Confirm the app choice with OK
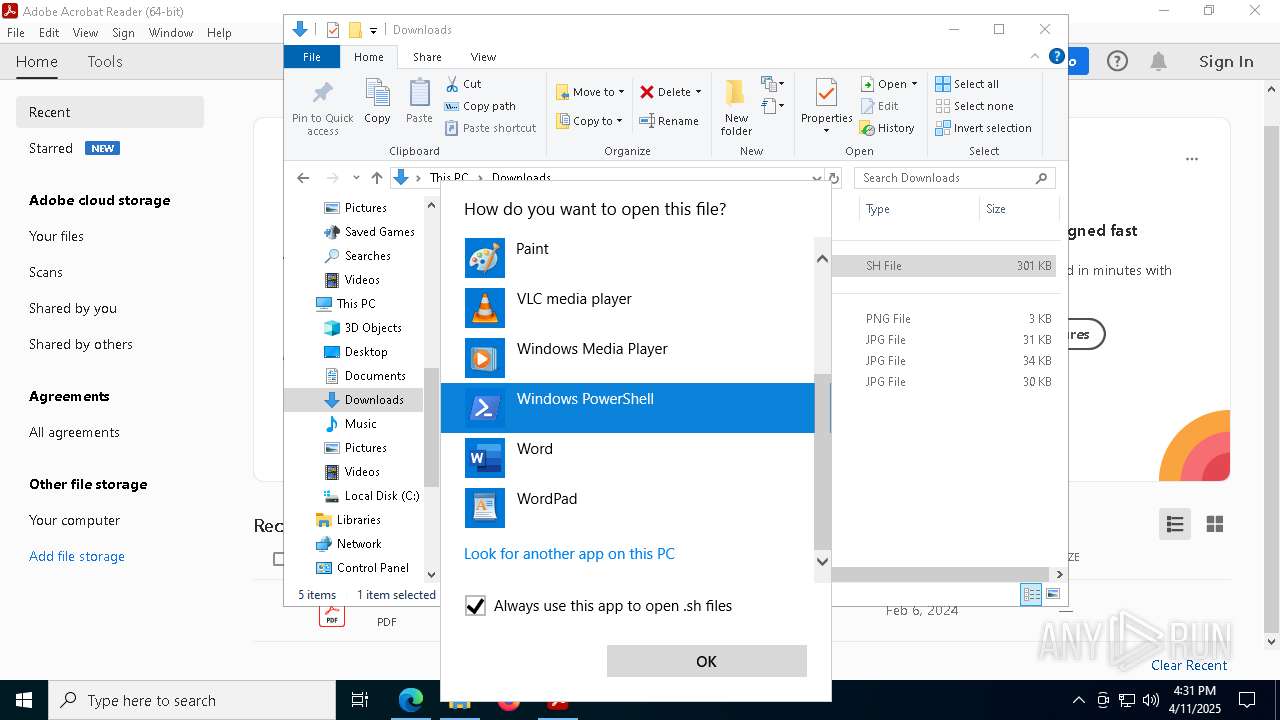Screen dimensions: 1280x720 click(x=706, y=661)
